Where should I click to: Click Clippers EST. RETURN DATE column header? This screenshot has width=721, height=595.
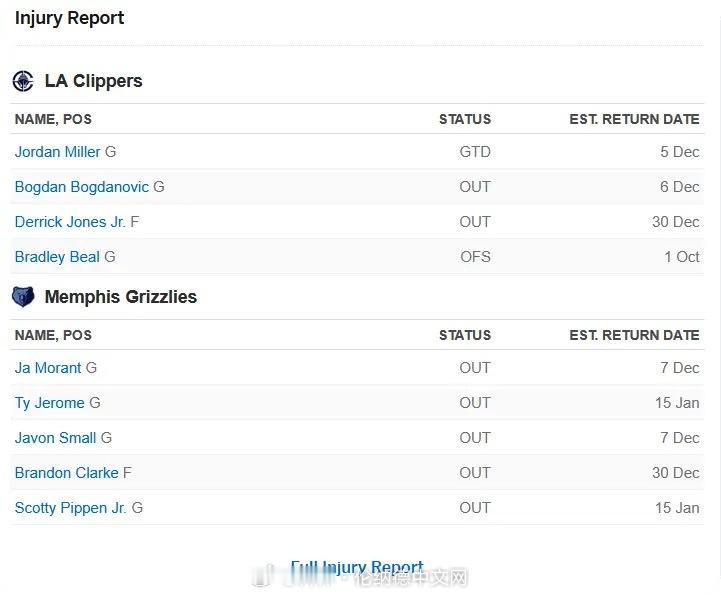point(634,119)
